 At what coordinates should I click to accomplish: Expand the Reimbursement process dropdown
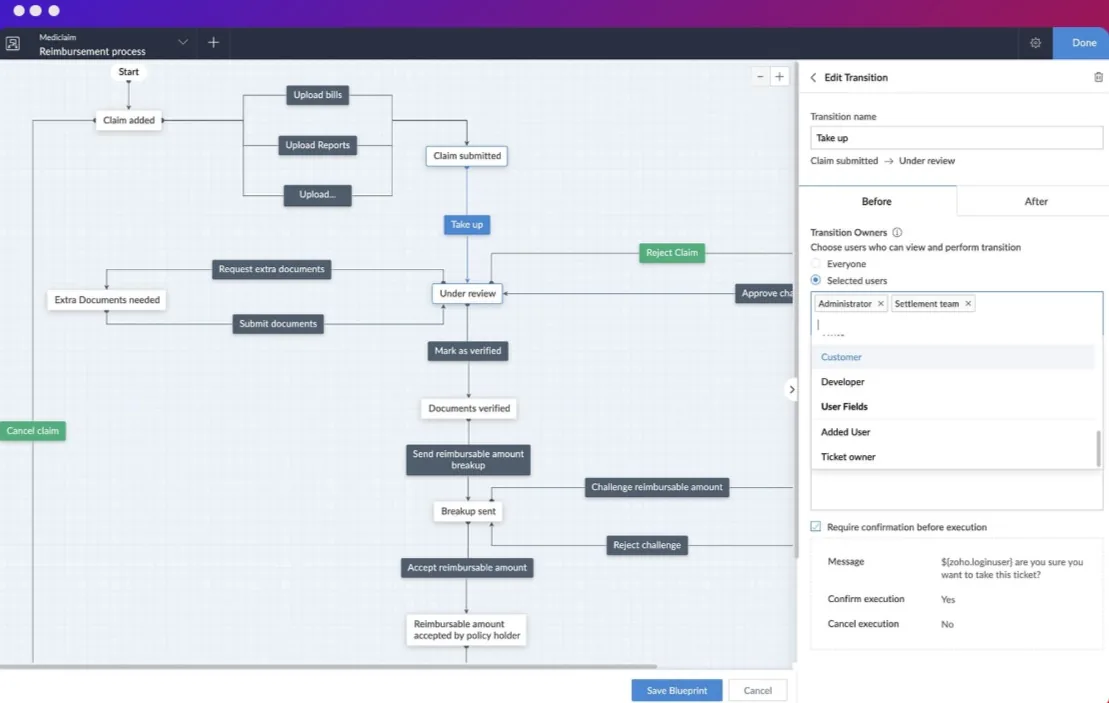(183, 42)
